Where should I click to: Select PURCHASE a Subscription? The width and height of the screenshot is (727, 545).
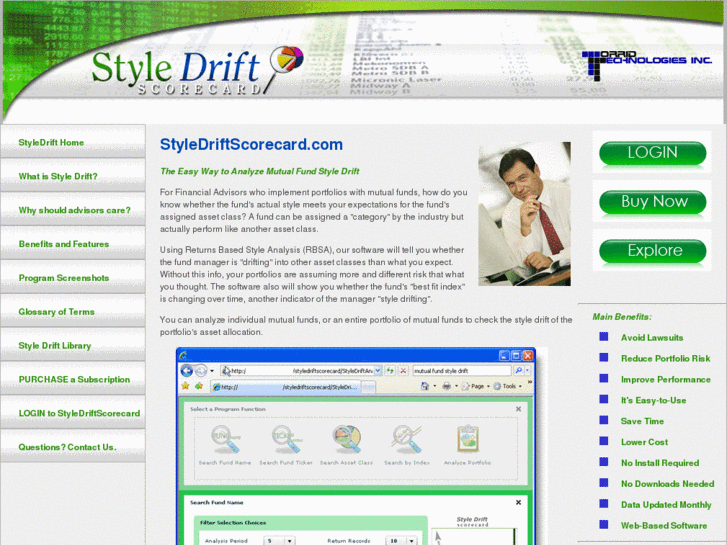[x=73, y=379]
